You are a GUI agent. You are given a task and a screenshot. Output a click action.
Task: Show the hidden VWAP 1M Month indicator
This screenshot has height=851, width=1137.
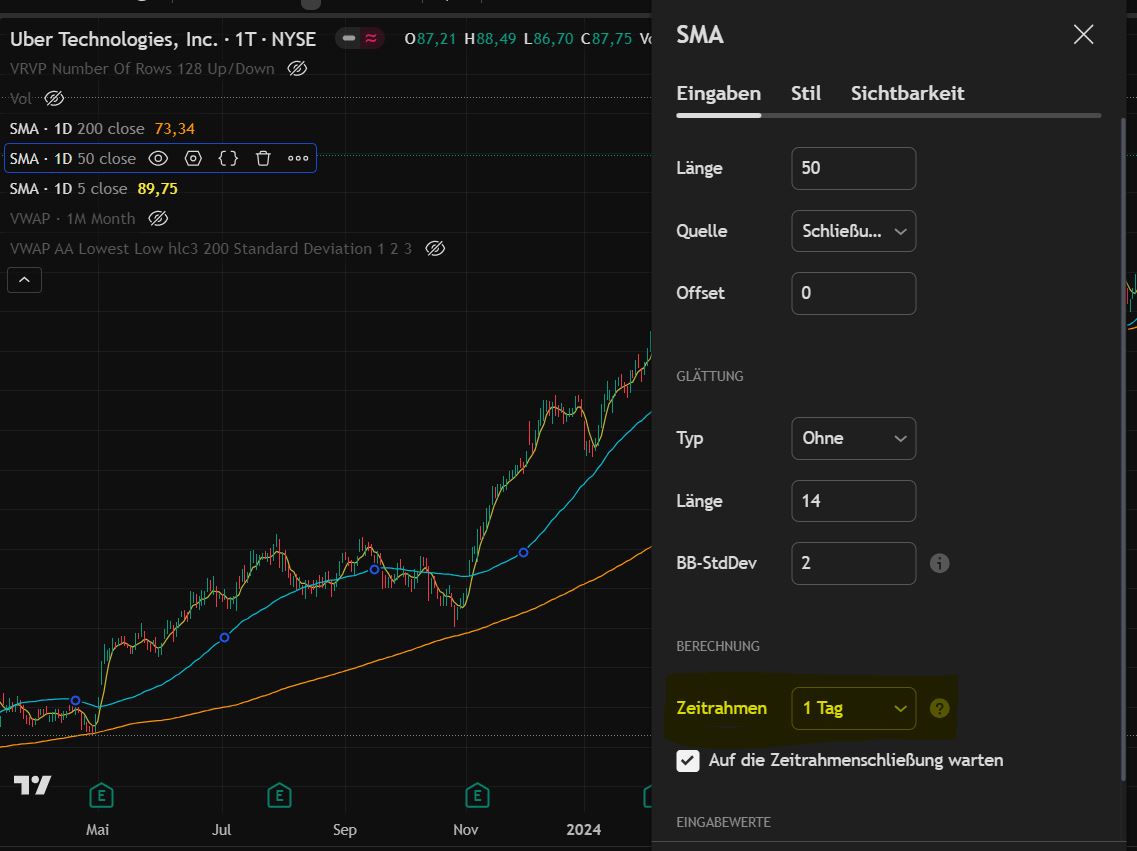coord(158,218)
